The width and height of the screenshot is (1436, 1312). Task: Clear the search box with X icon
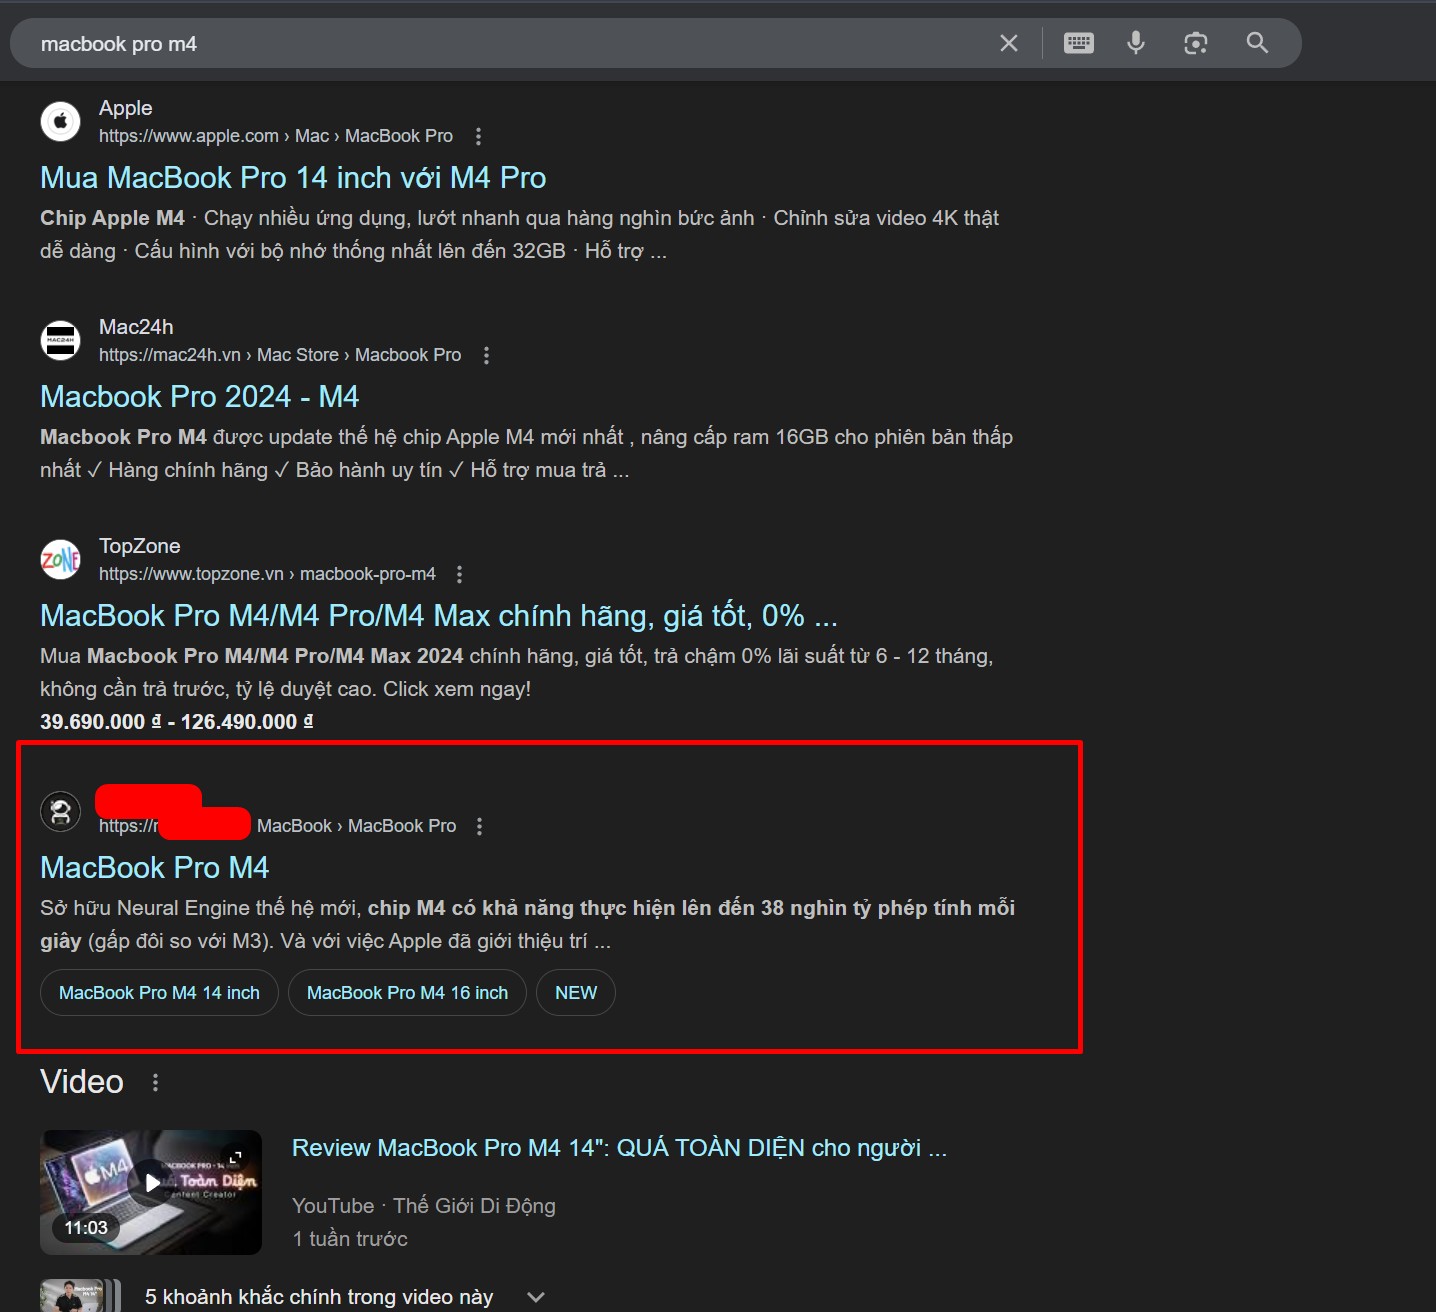pos(1009,43)
